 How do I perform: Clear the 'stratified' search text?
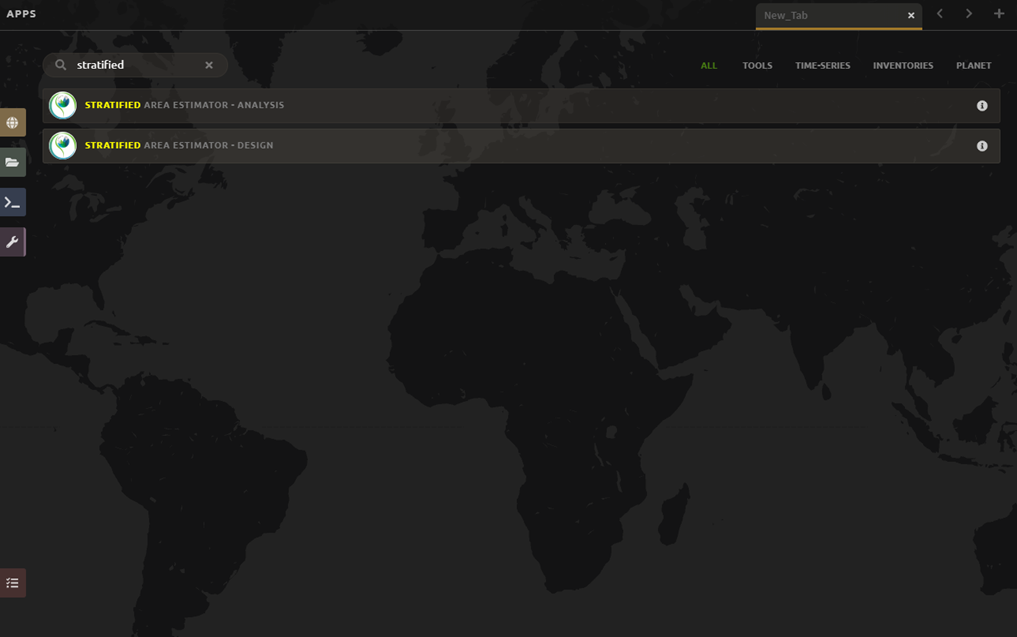(x=209, y=65)
